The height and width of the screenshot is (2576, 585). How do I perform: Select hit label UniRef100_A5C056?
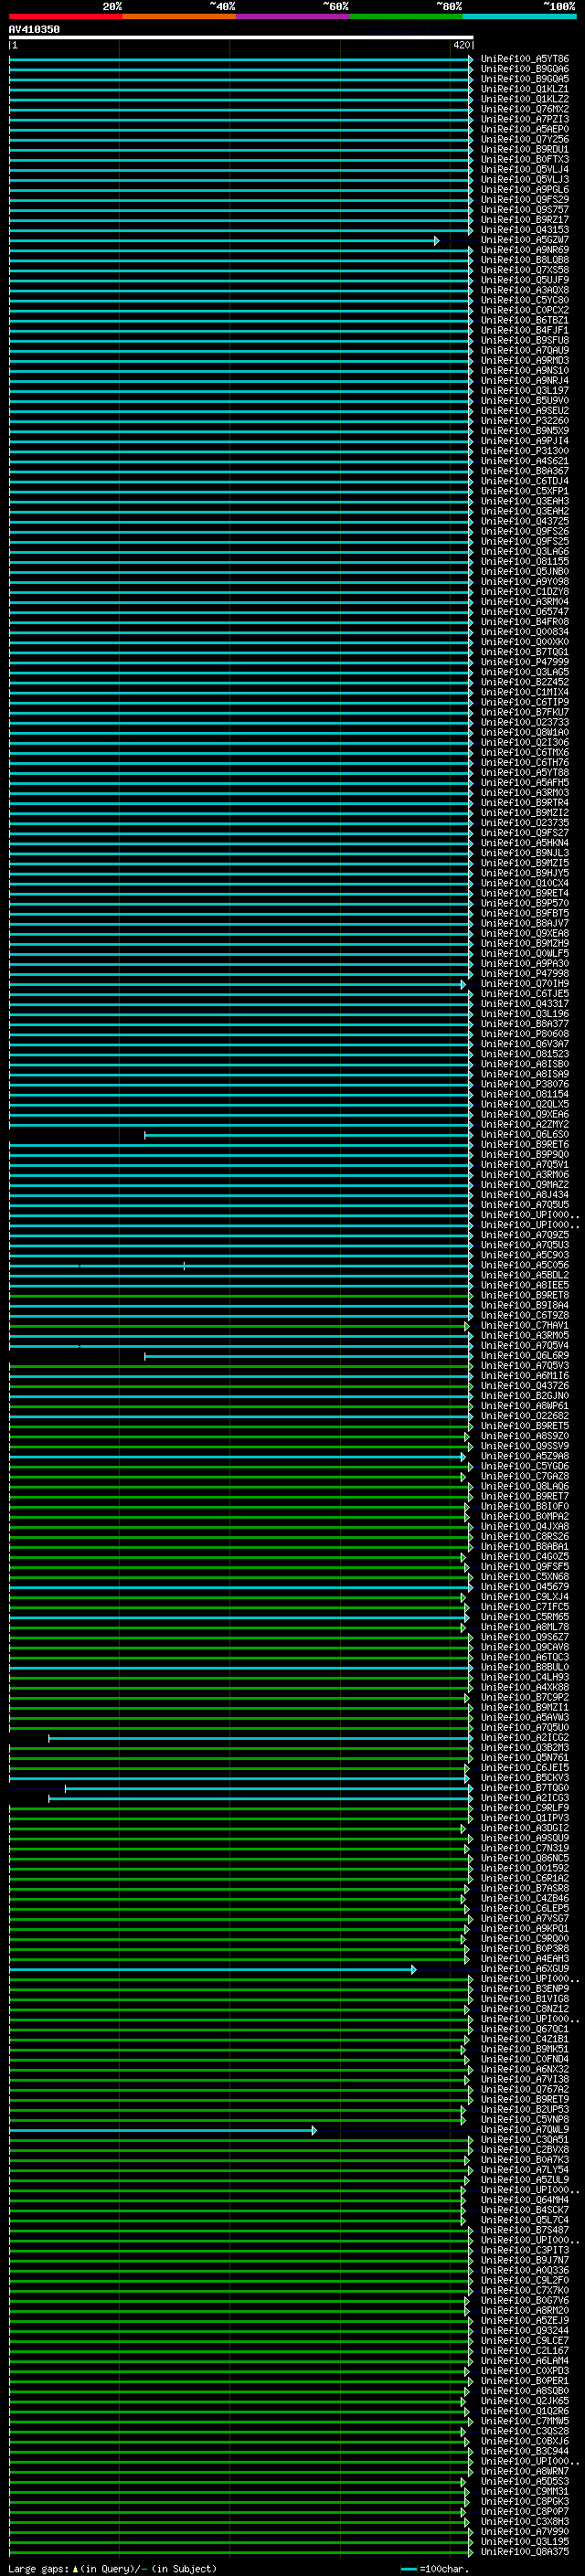pyautogui.click(x=525, y=1265)
